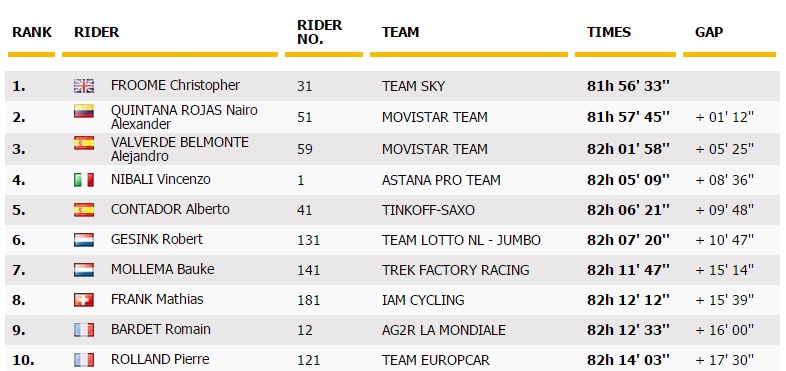Select the ASTANA PRO TEAM entry
Screen dimensions: 786x371
[x=441, y=180]
